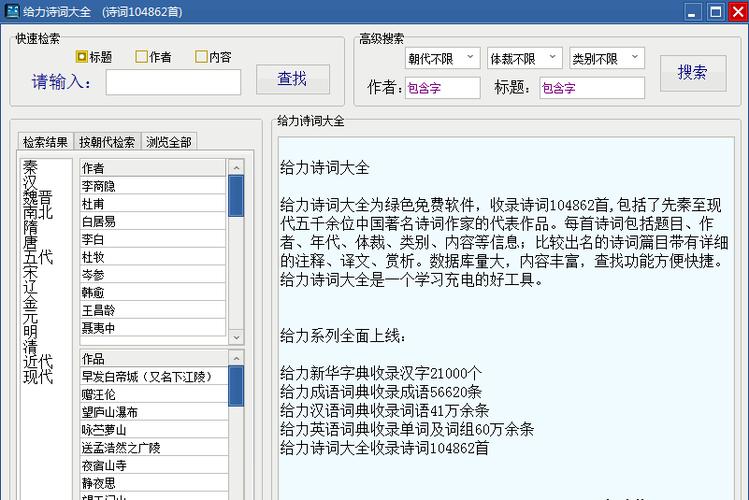Minimize the 给力诗词大全 window
The width and height of the screenshot is (749, 500).
pyautogui.click(x=691, y=12)
